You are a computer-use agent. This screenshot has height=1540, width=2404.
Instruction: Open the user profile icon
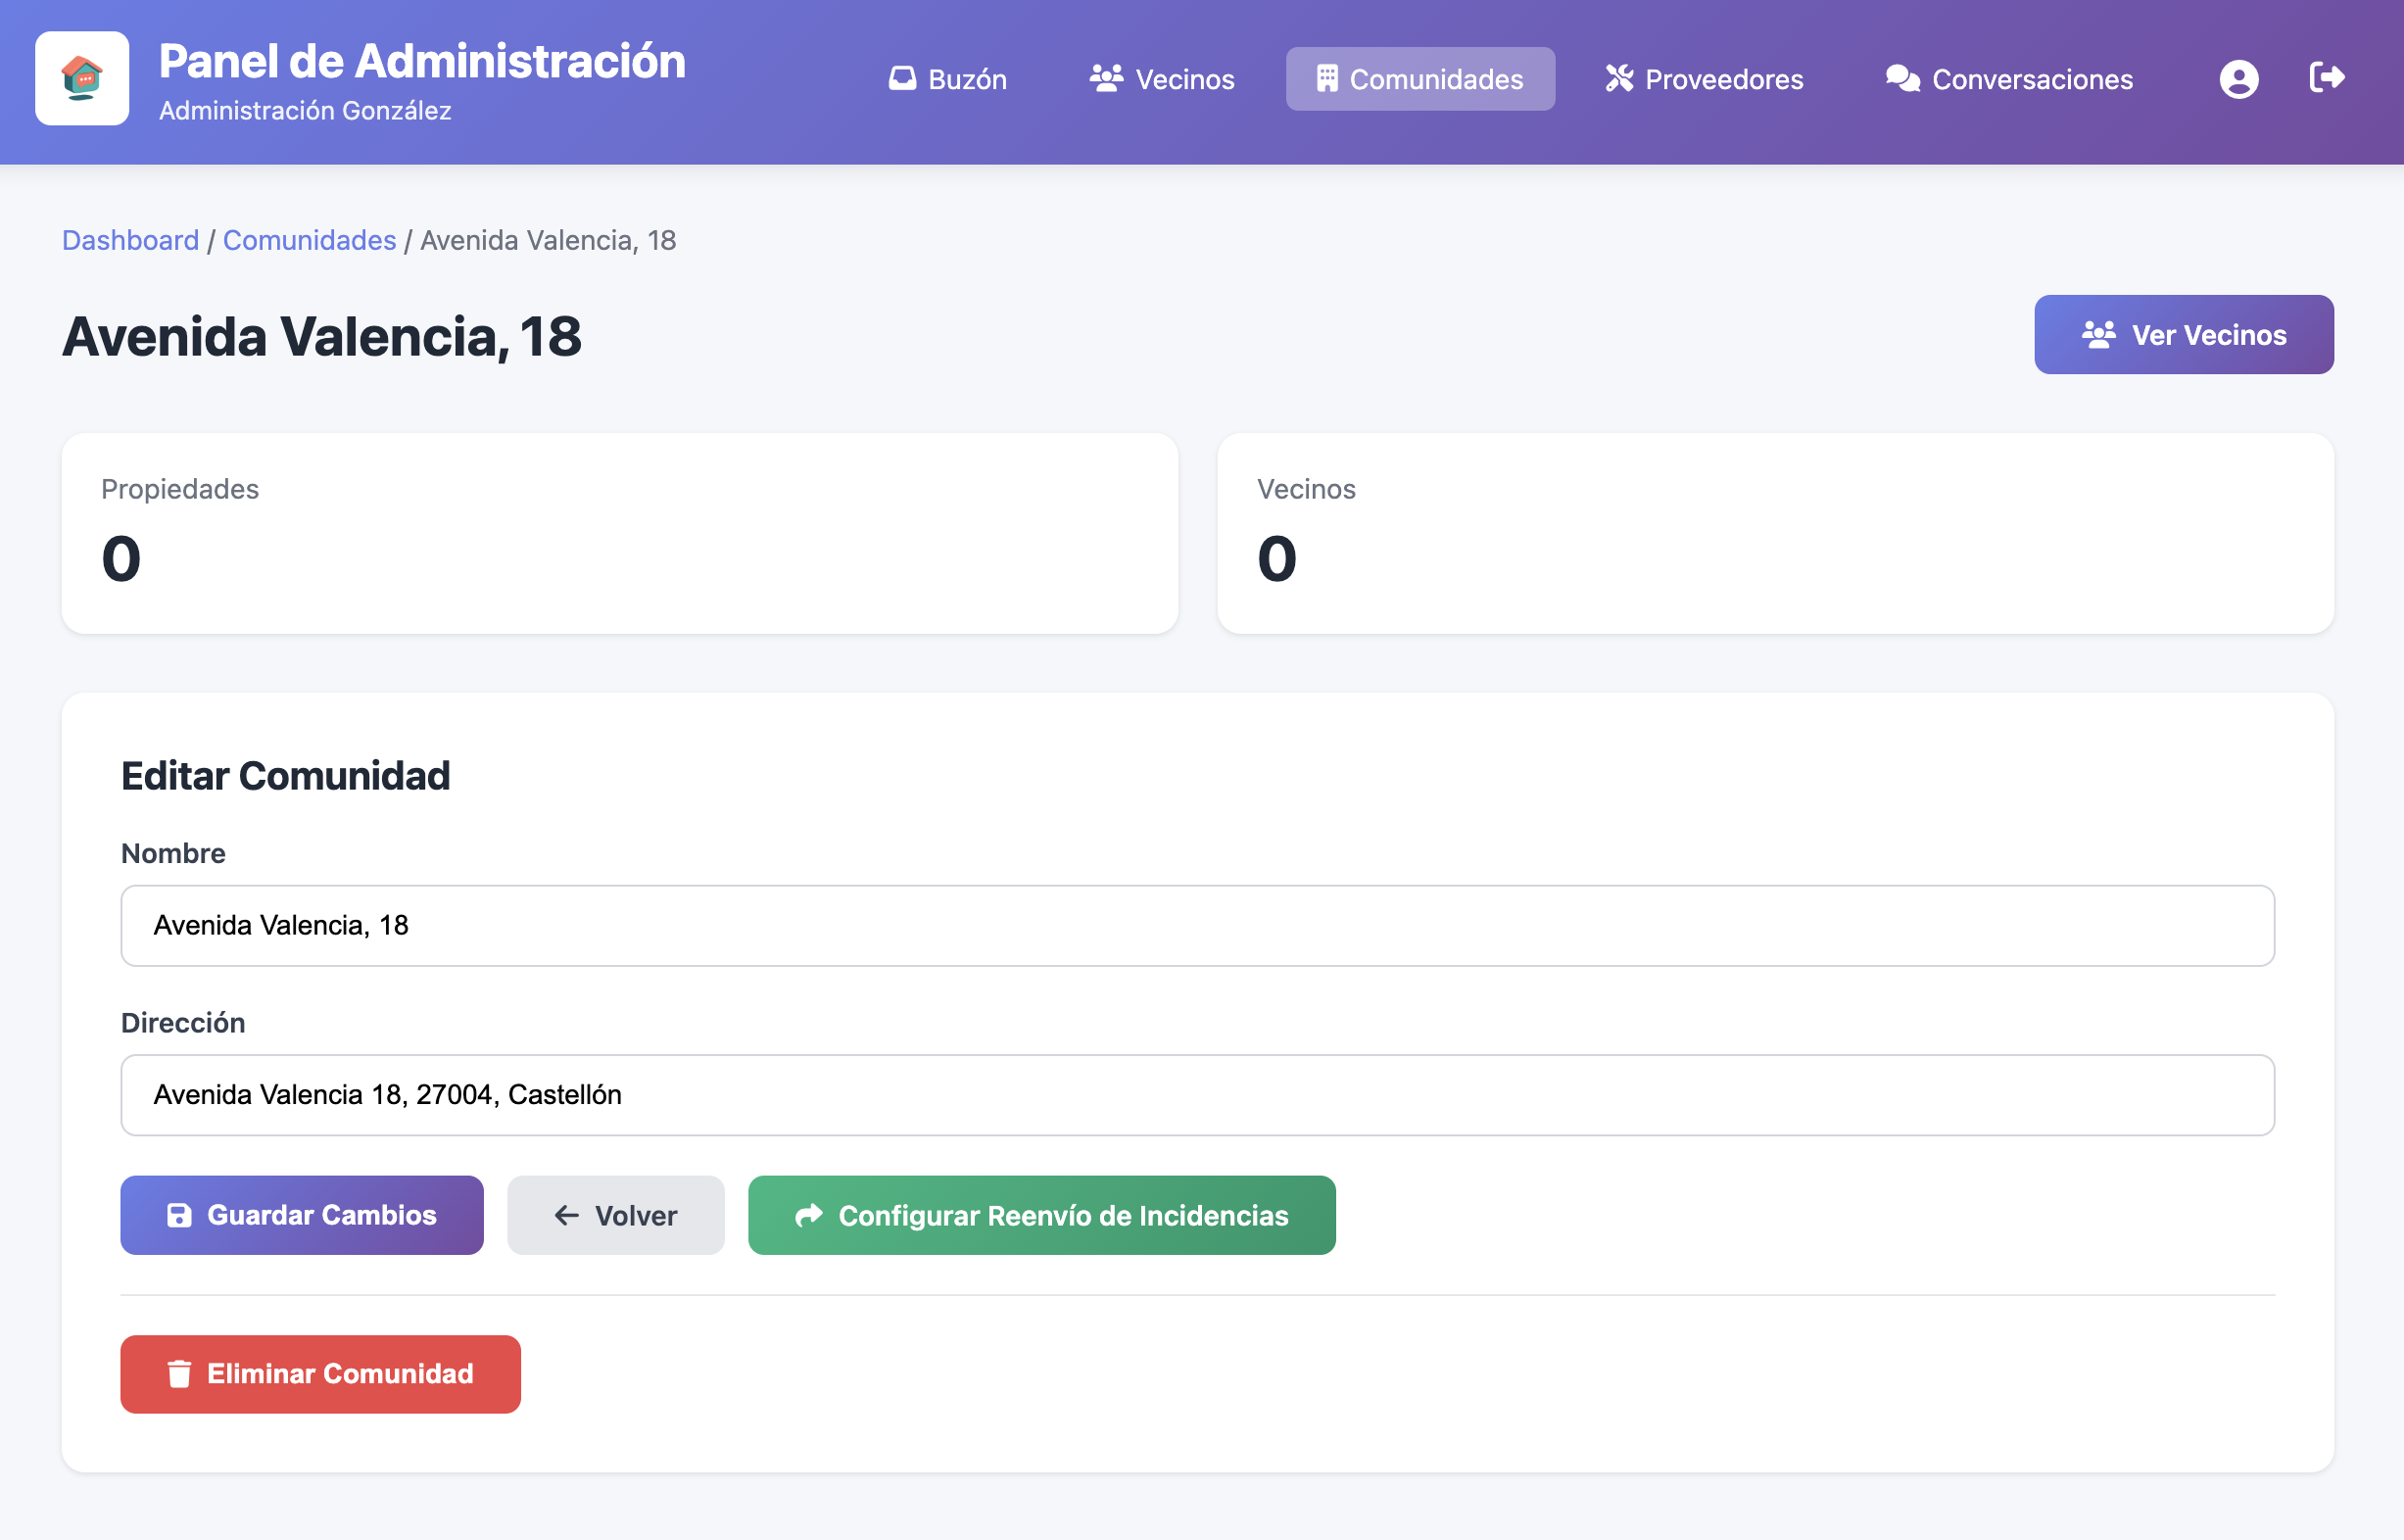[x=2238, y=79]
